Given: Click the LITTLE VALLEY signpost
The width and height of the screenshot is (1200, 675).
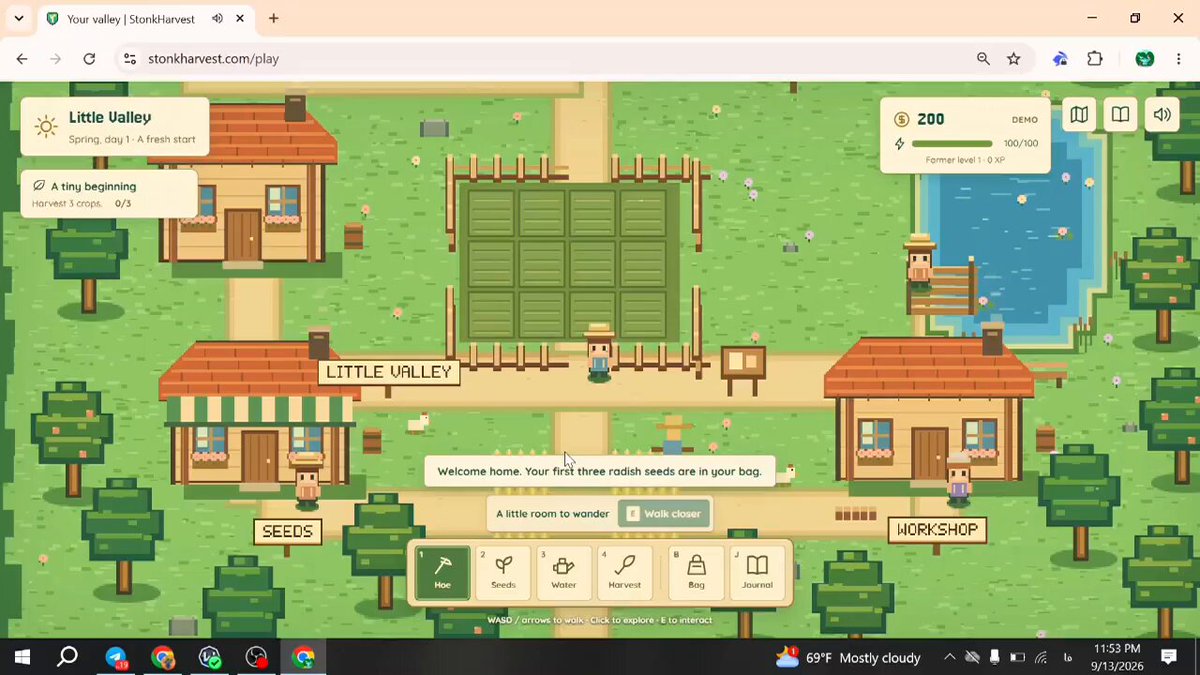Looking at the screenshot, I should point(389,372).
